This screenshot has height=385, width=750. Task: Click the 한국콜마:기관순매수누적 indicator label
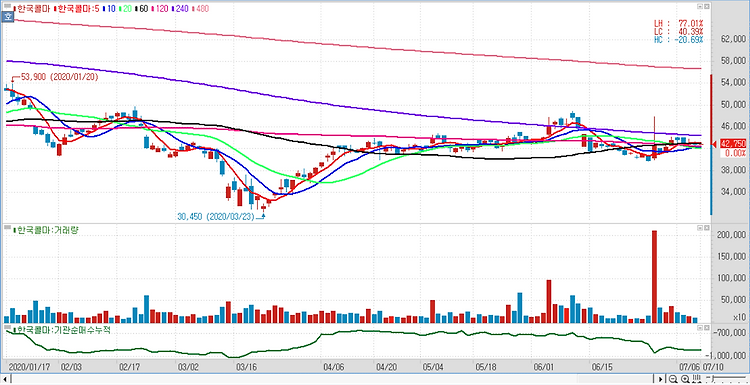pos(62,330)
